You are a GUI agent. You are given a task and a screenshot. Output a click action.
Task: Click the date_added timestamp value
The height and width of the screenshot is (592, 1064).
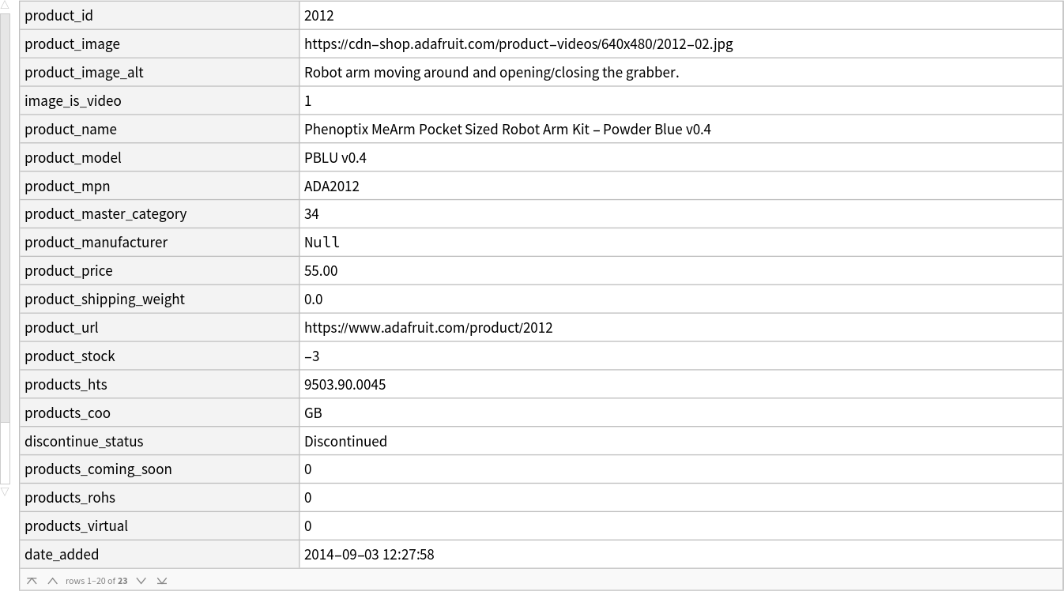pyautogui.click(x=369, y=554)
